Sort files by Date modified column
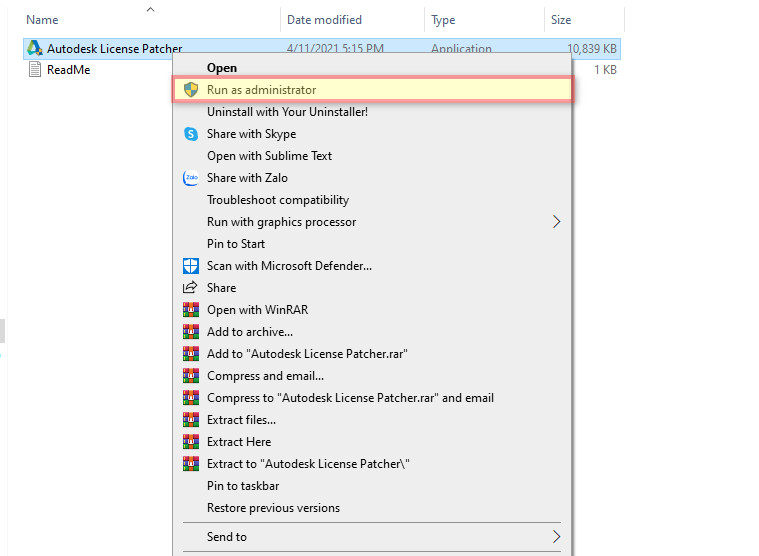 324,20
